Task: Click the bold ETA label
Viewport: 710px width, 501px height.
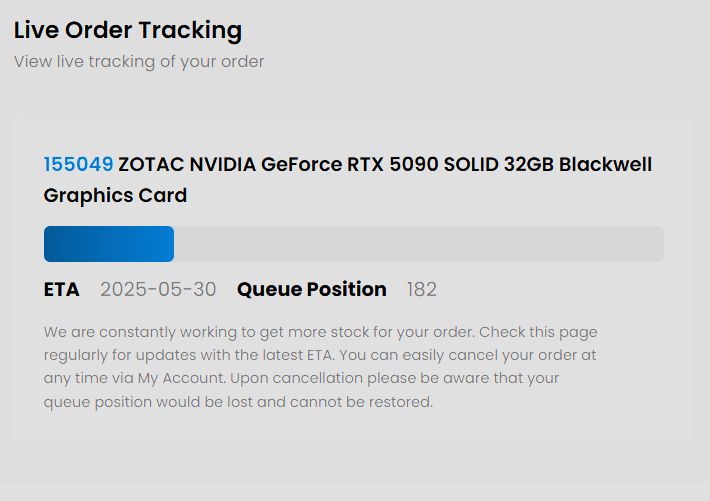Action: click(x=61, y=289)
